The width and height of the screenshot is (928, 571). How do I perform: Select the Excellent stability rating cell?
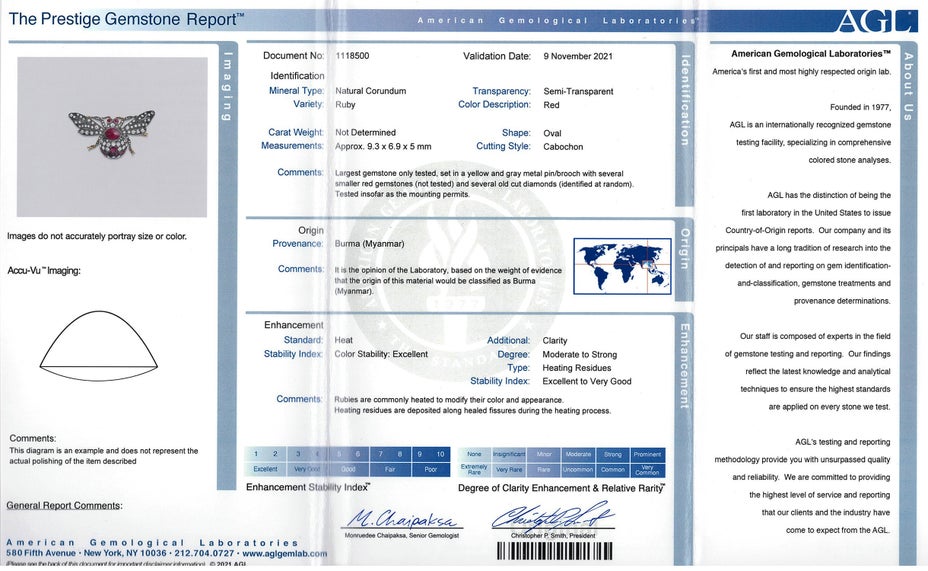(265, 469)
